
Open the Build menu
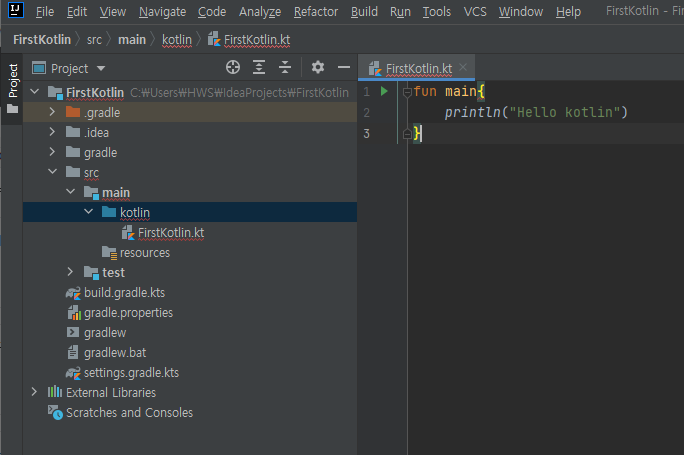(364, 12)
